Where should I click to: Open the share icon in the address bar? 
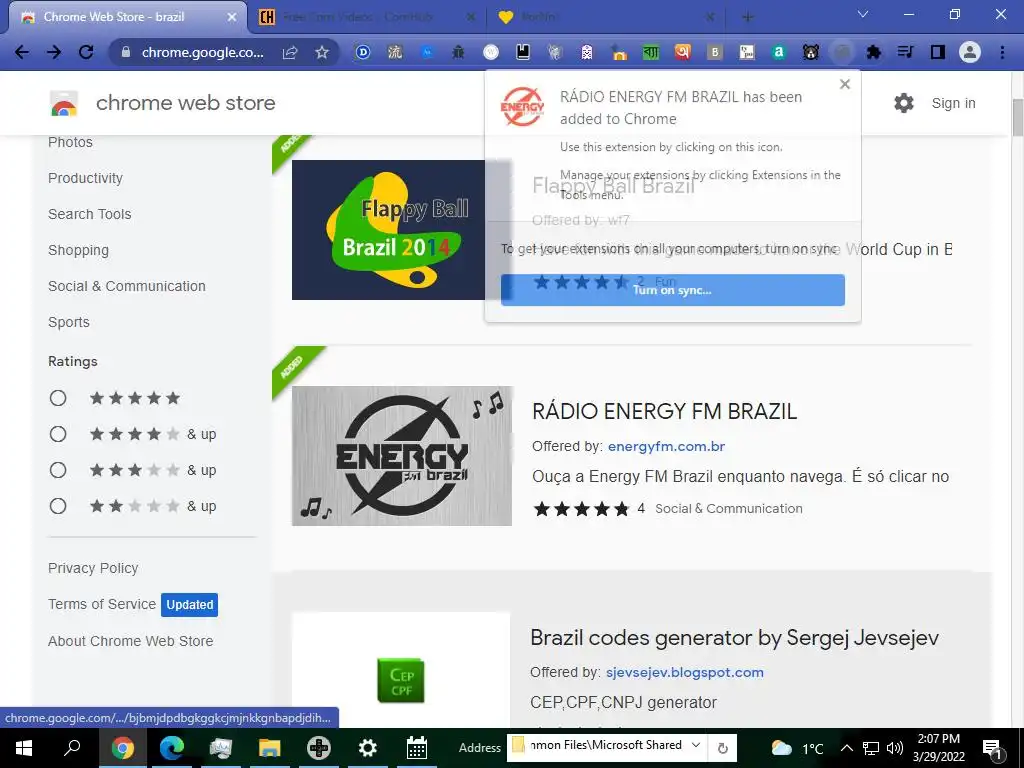290,52
